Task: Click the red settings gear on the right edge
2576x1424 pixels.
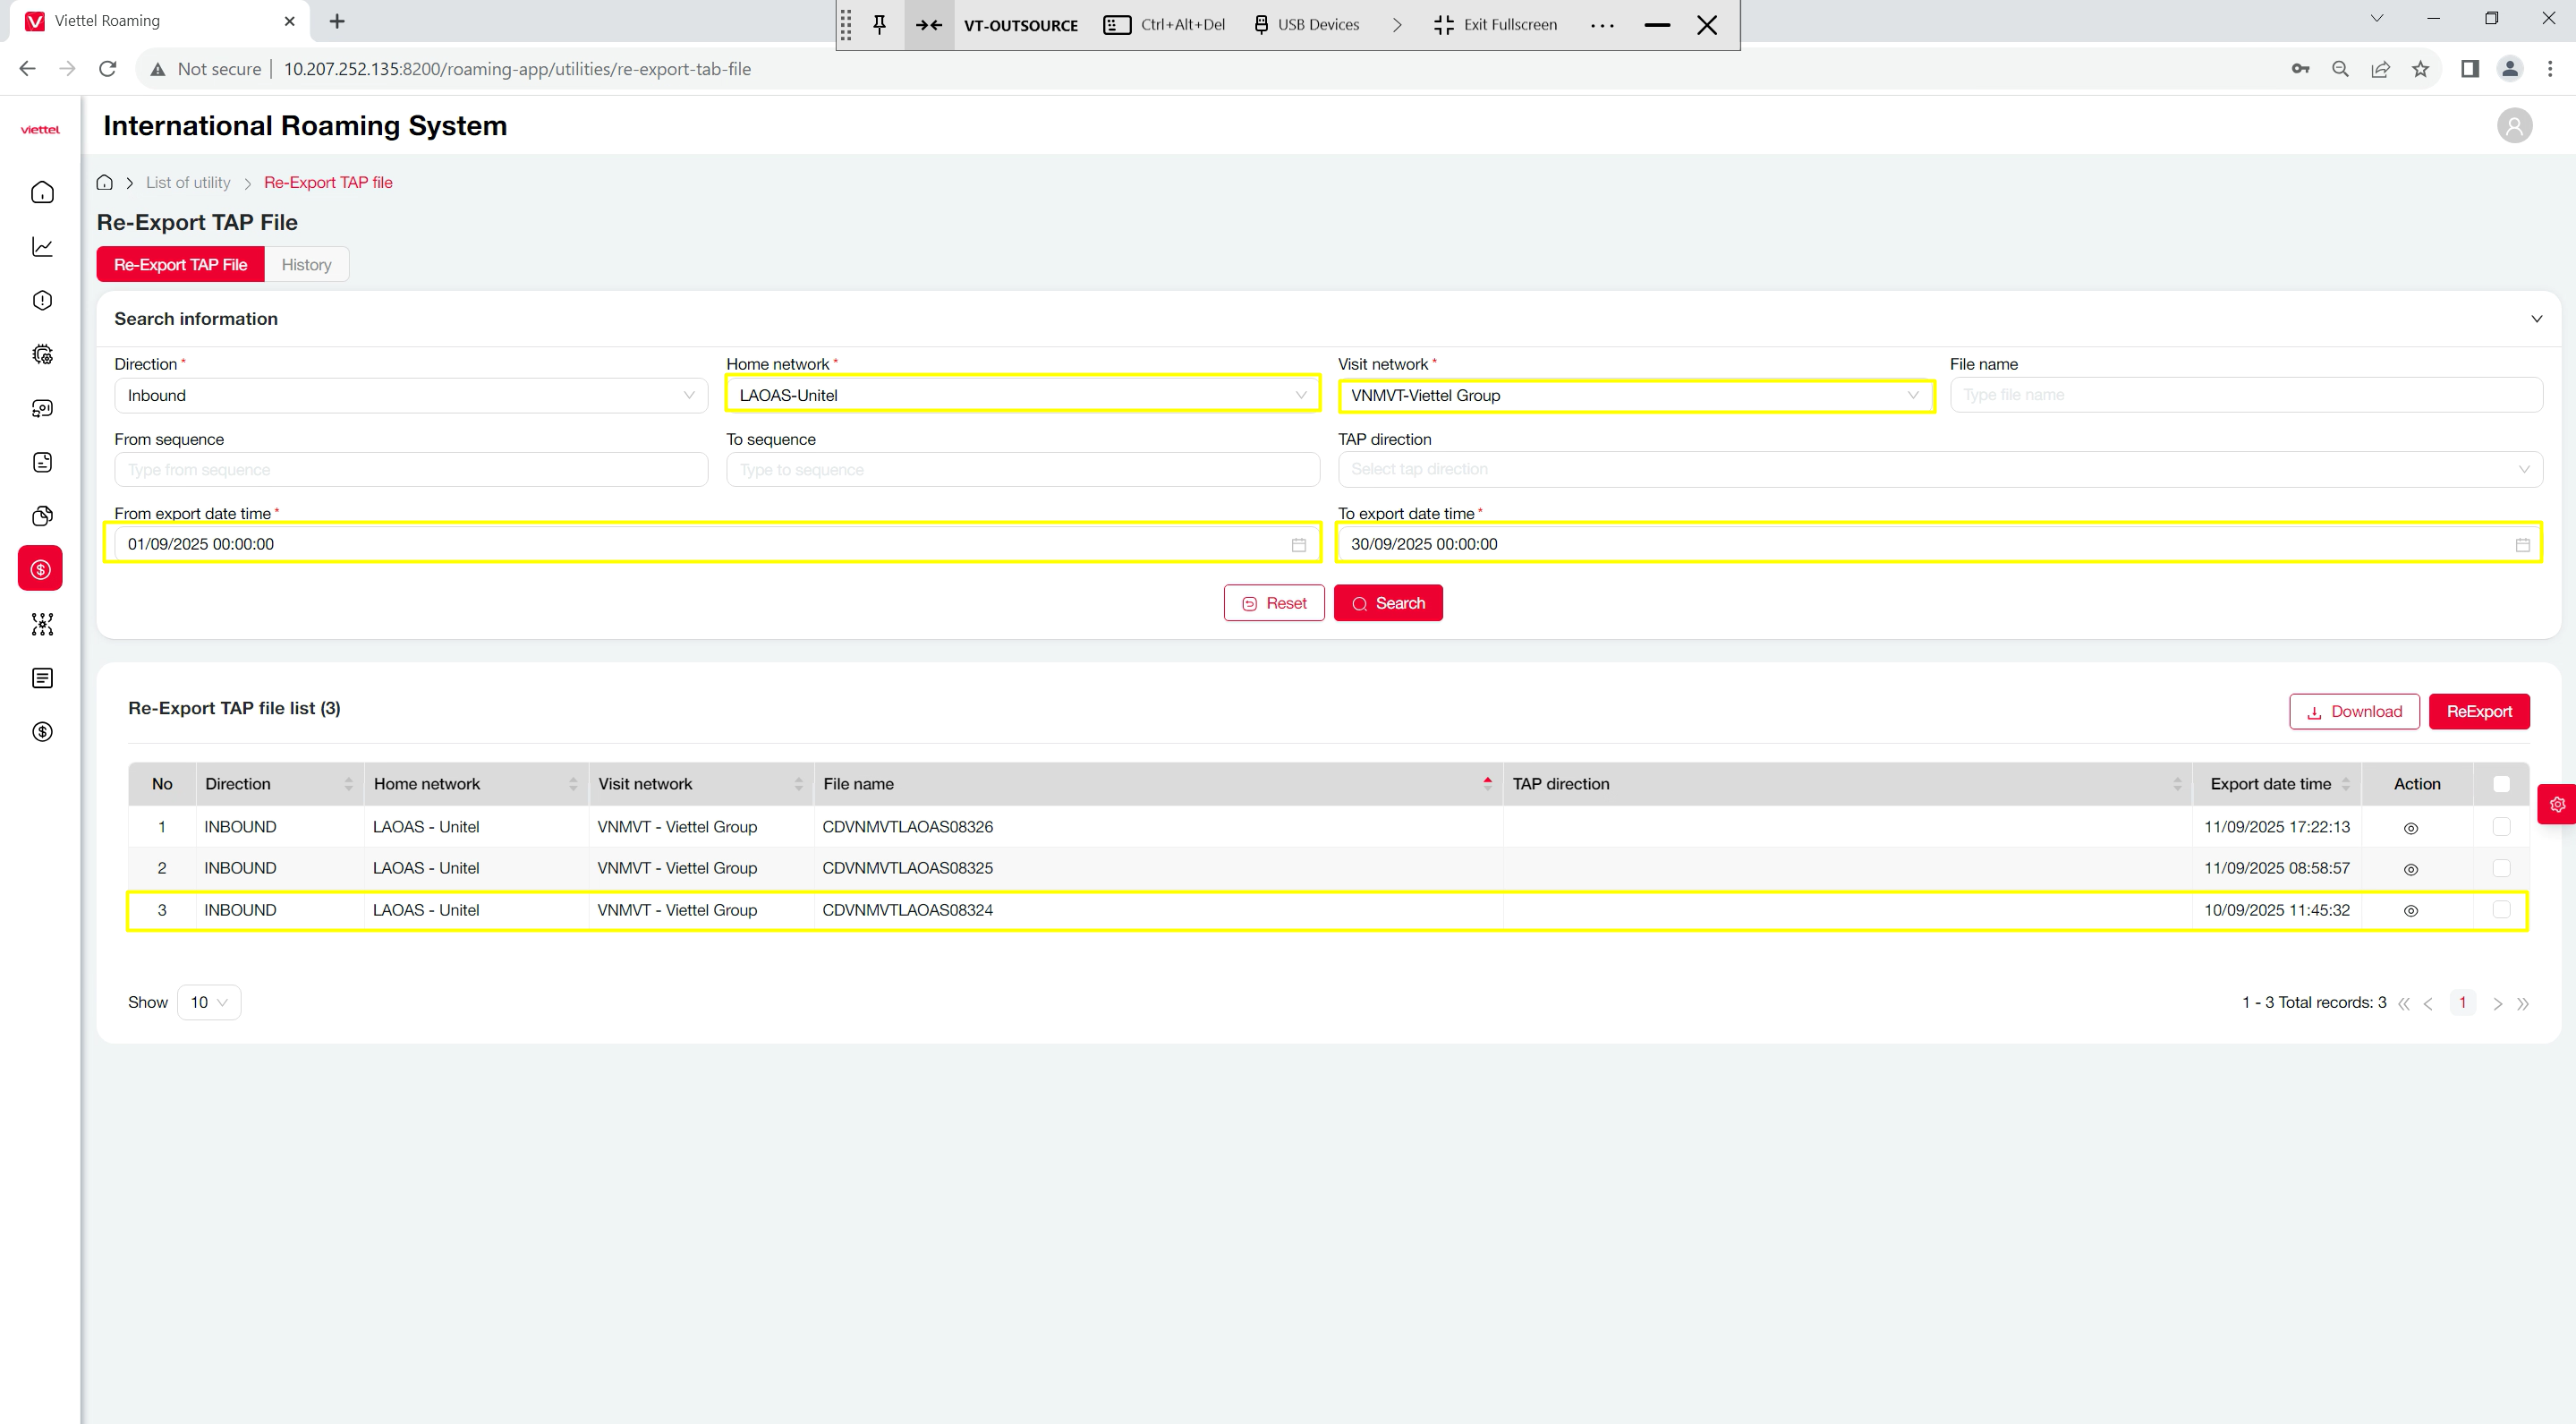Action: tap(2557, 804)
